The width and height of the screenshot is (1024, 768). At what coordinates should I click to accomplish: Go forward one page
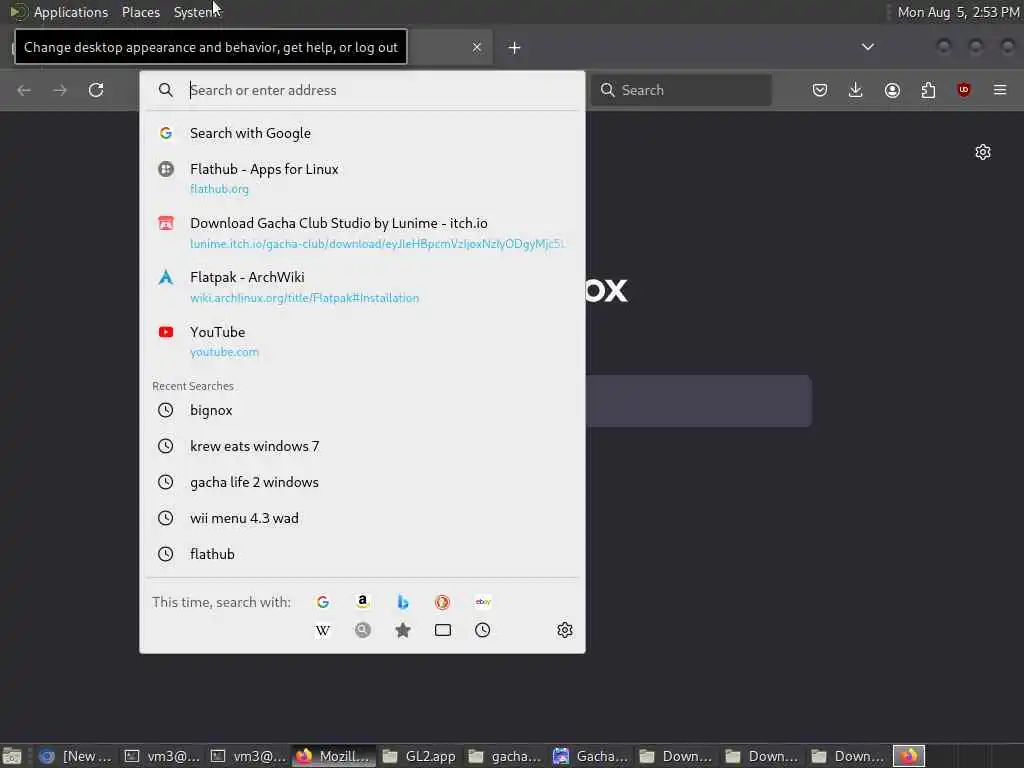pyautogui.click(x=60, y=90)
